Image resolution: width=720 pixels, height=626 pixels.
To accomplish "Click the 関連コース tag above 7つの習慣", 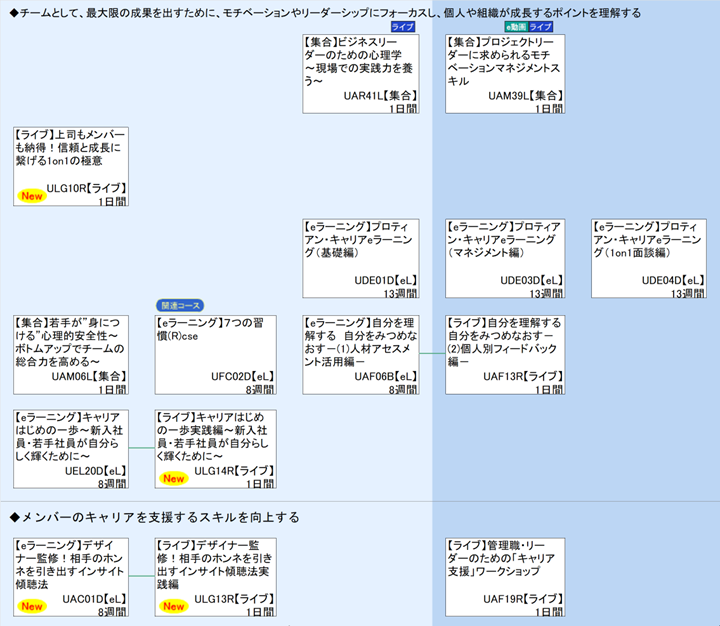I will tap(179, 305).
